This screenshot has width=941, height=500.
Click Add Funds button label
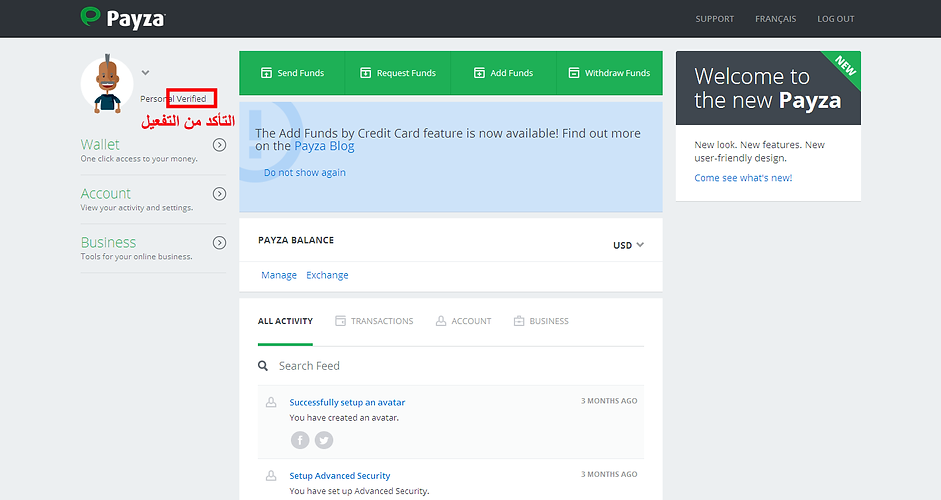[x=512, y=73]
